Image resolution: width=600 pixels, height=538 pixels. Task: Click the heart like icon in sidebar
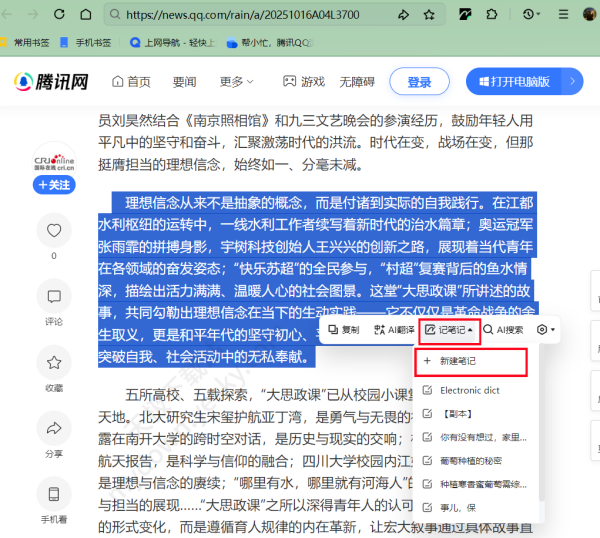(54, 231)
